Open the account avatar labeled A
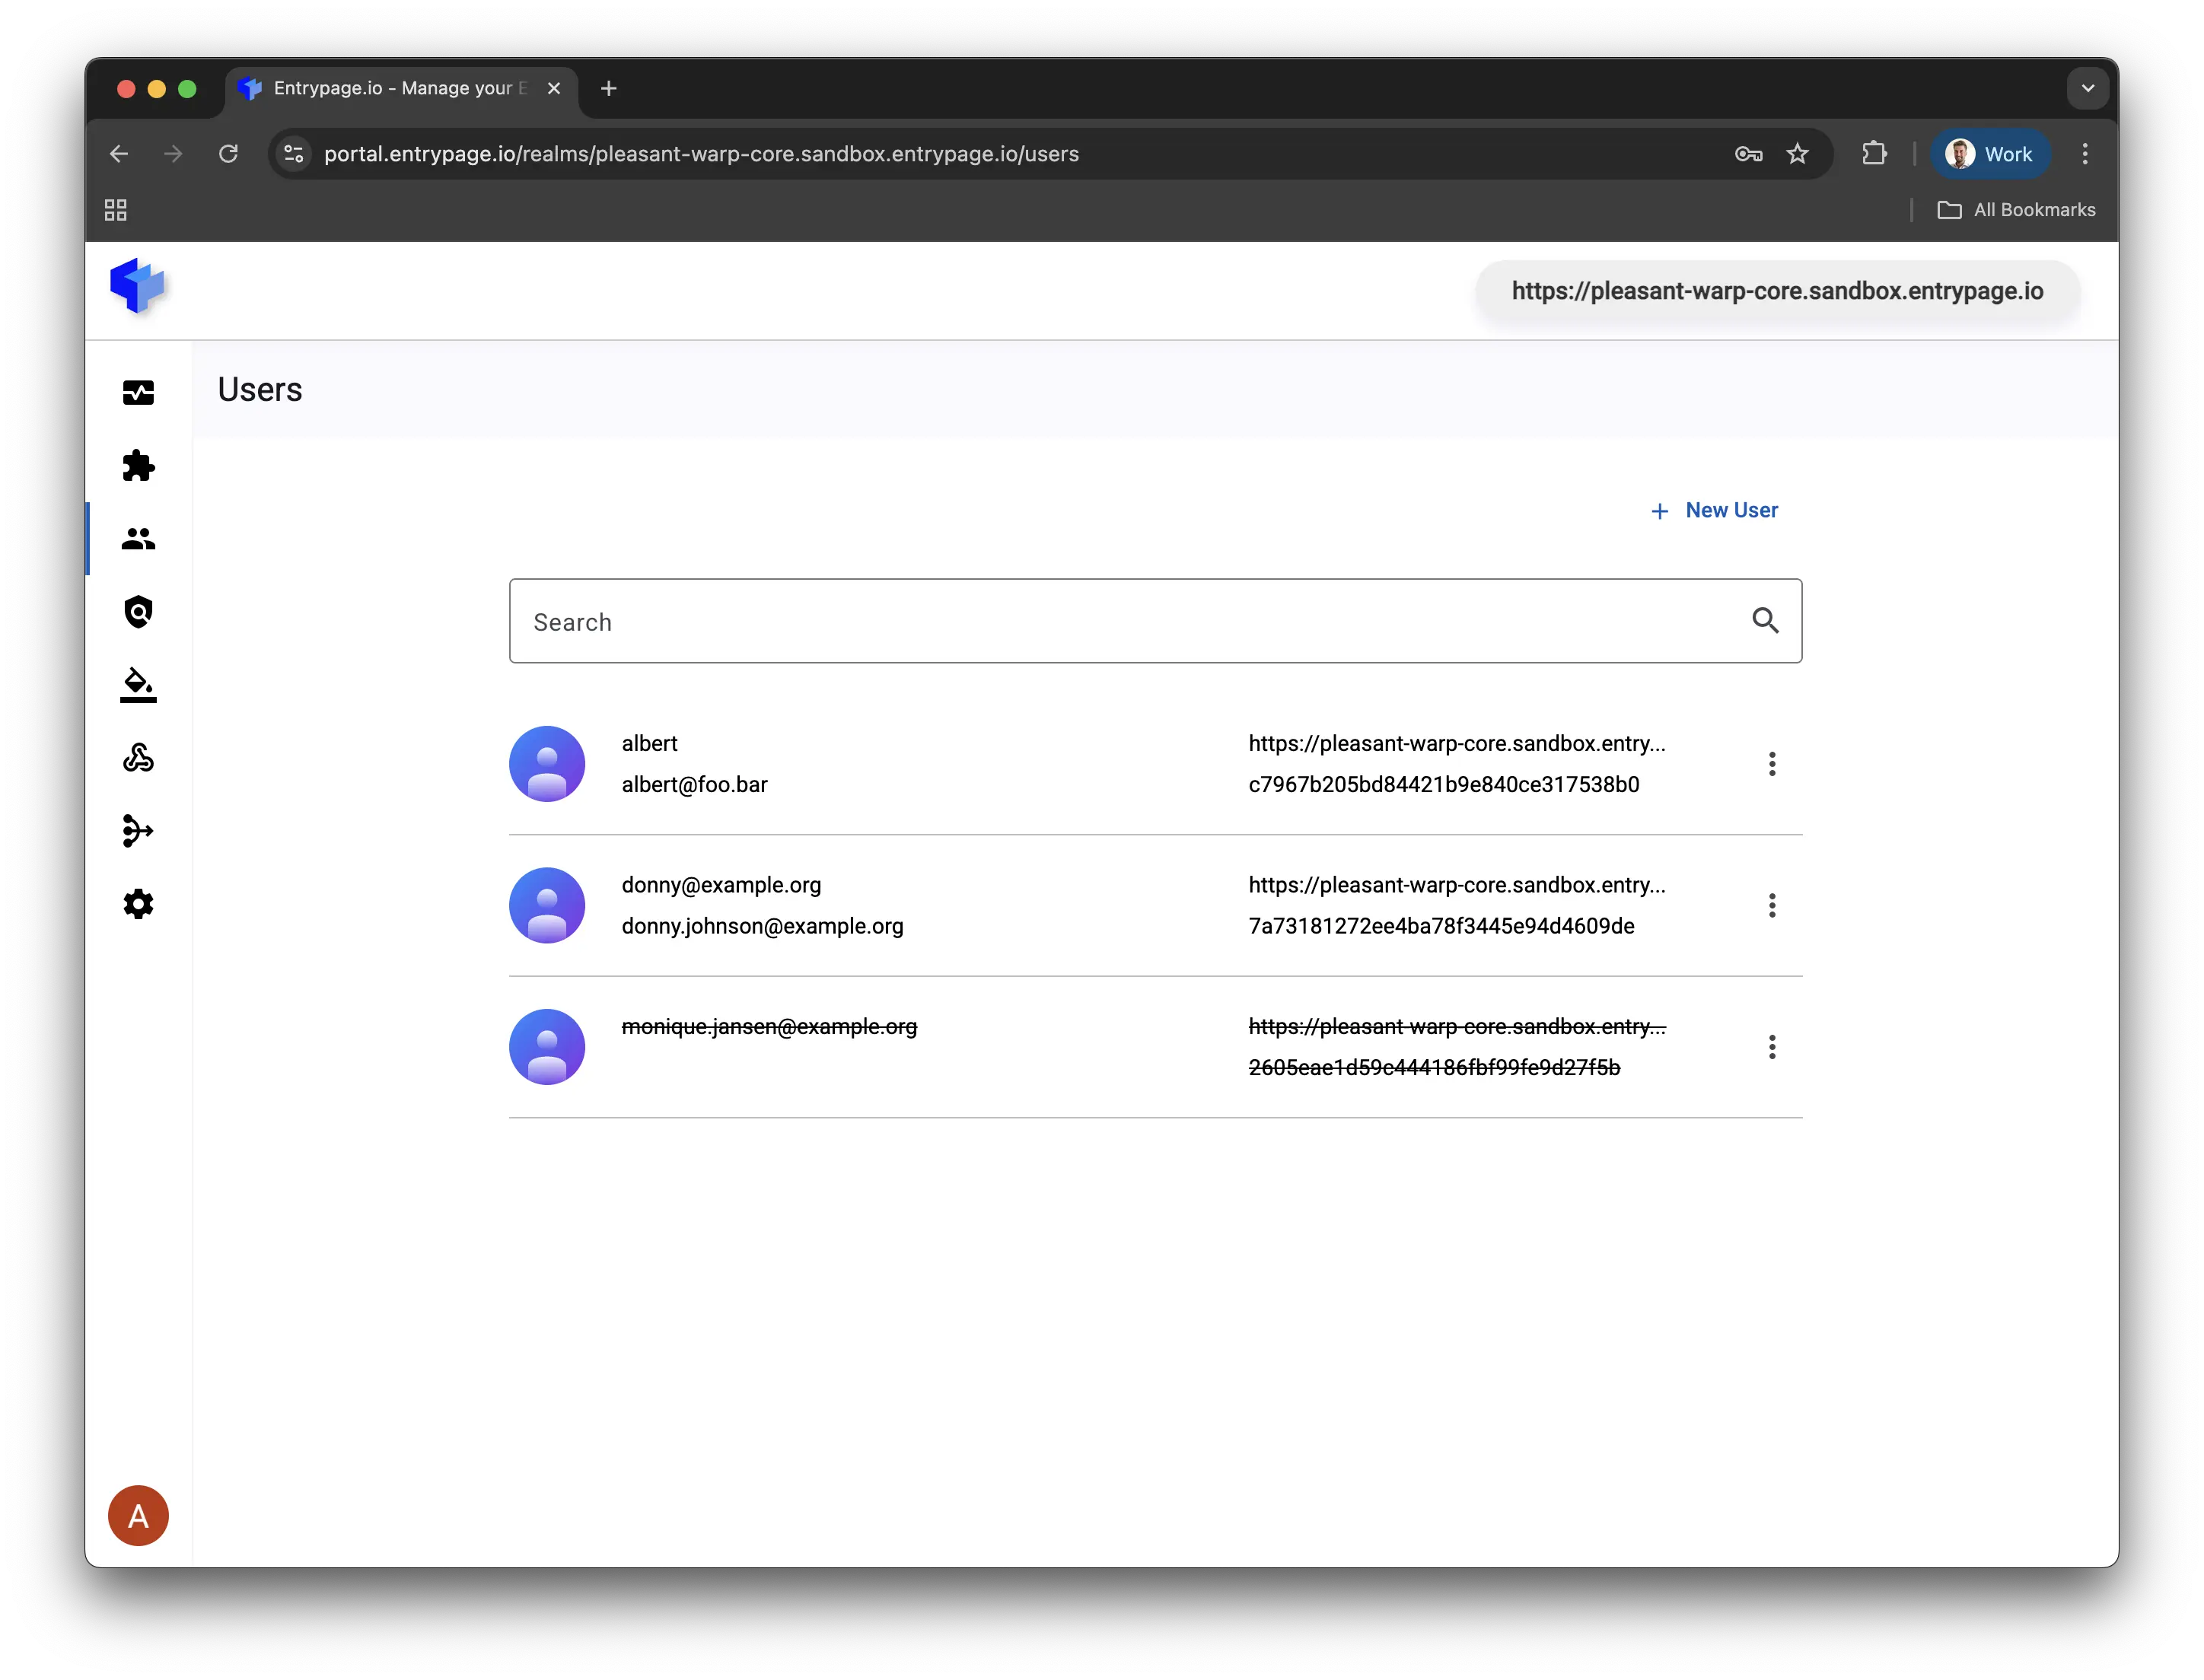Screen dimensions: 2204x1680 point(138,1515)
